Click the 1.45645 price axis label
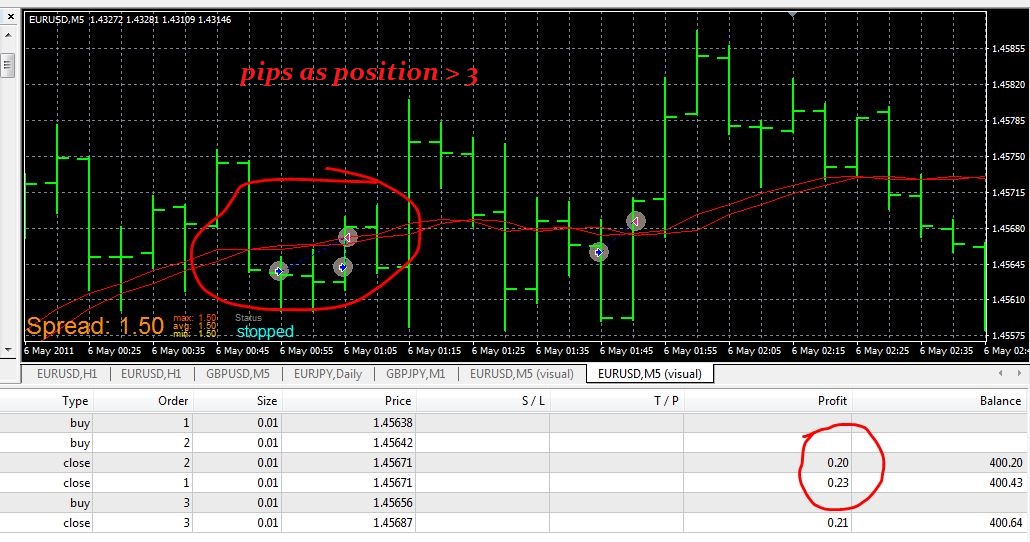The height and width of the screenshot is (542, 1030). tap(1008, 265)
